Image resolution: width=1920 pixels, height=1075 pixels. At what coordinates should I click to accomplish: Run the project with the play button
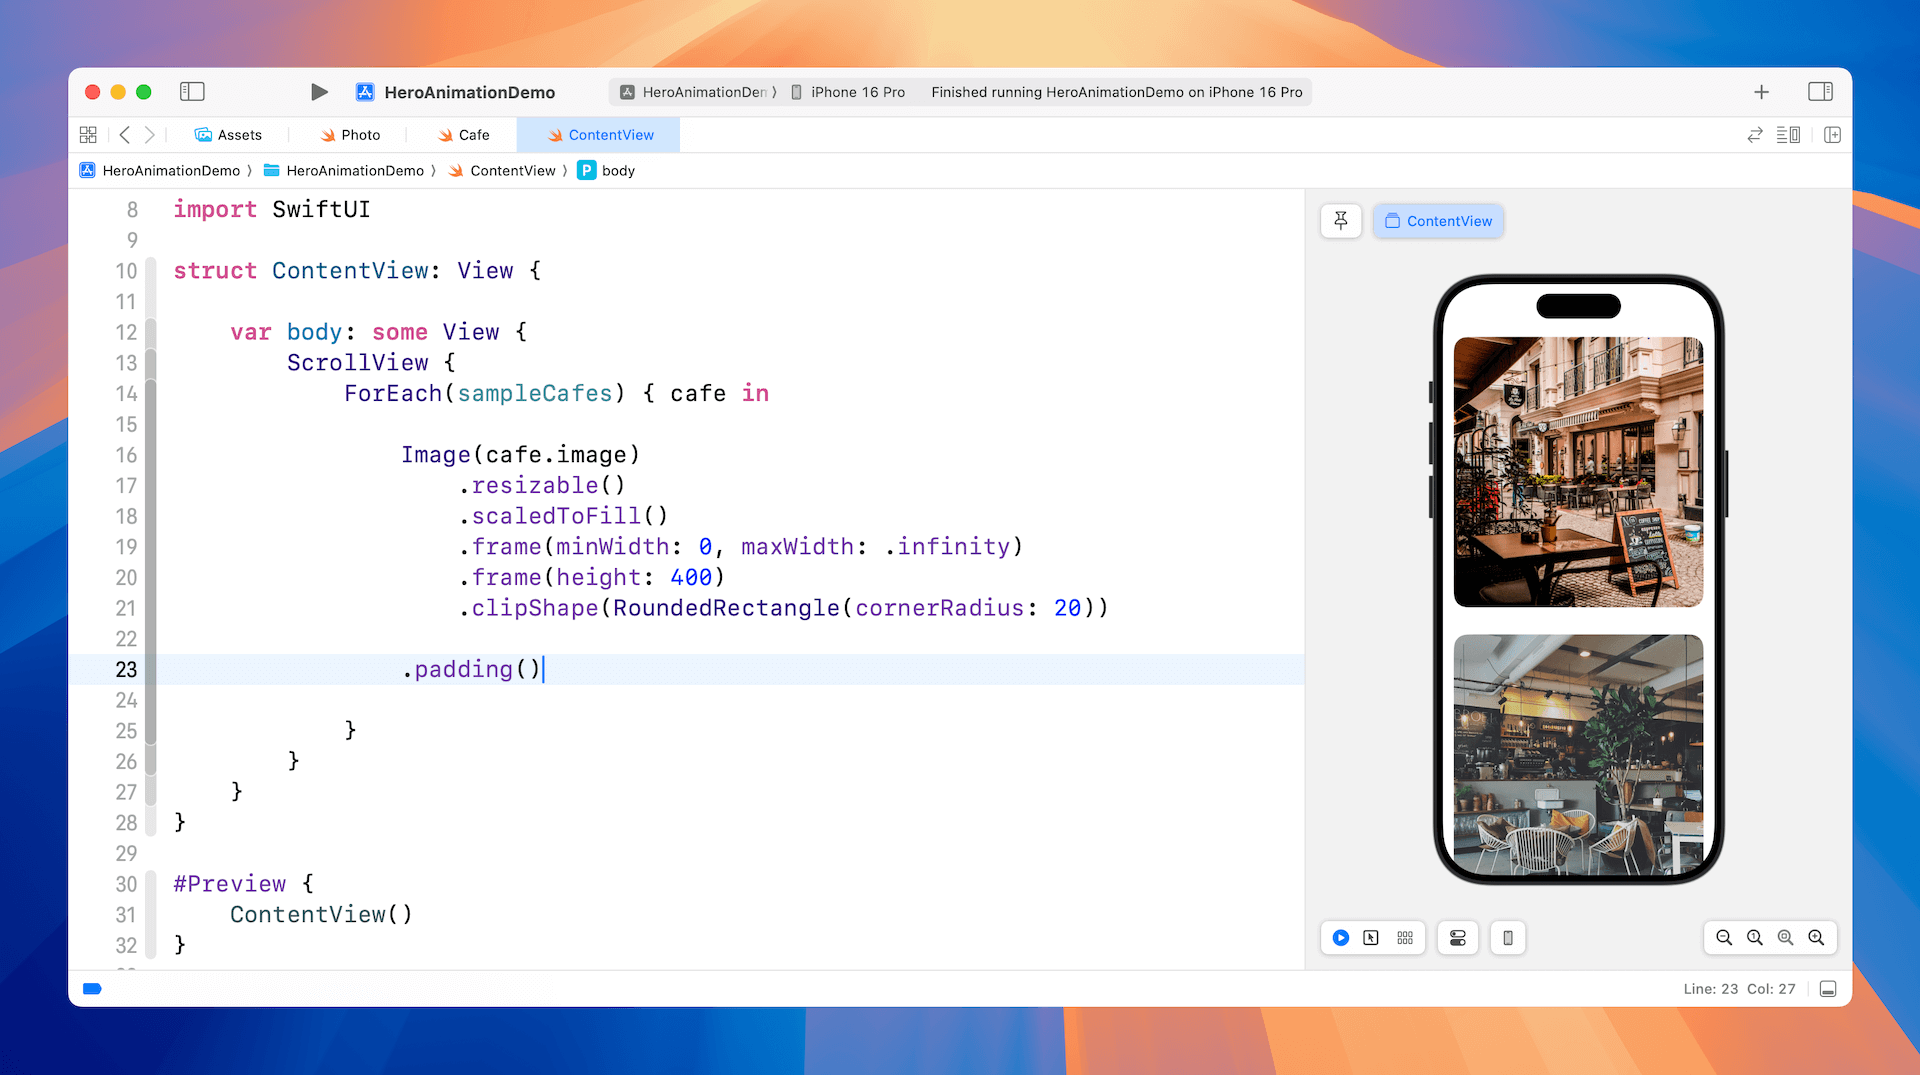click(319, 92)
